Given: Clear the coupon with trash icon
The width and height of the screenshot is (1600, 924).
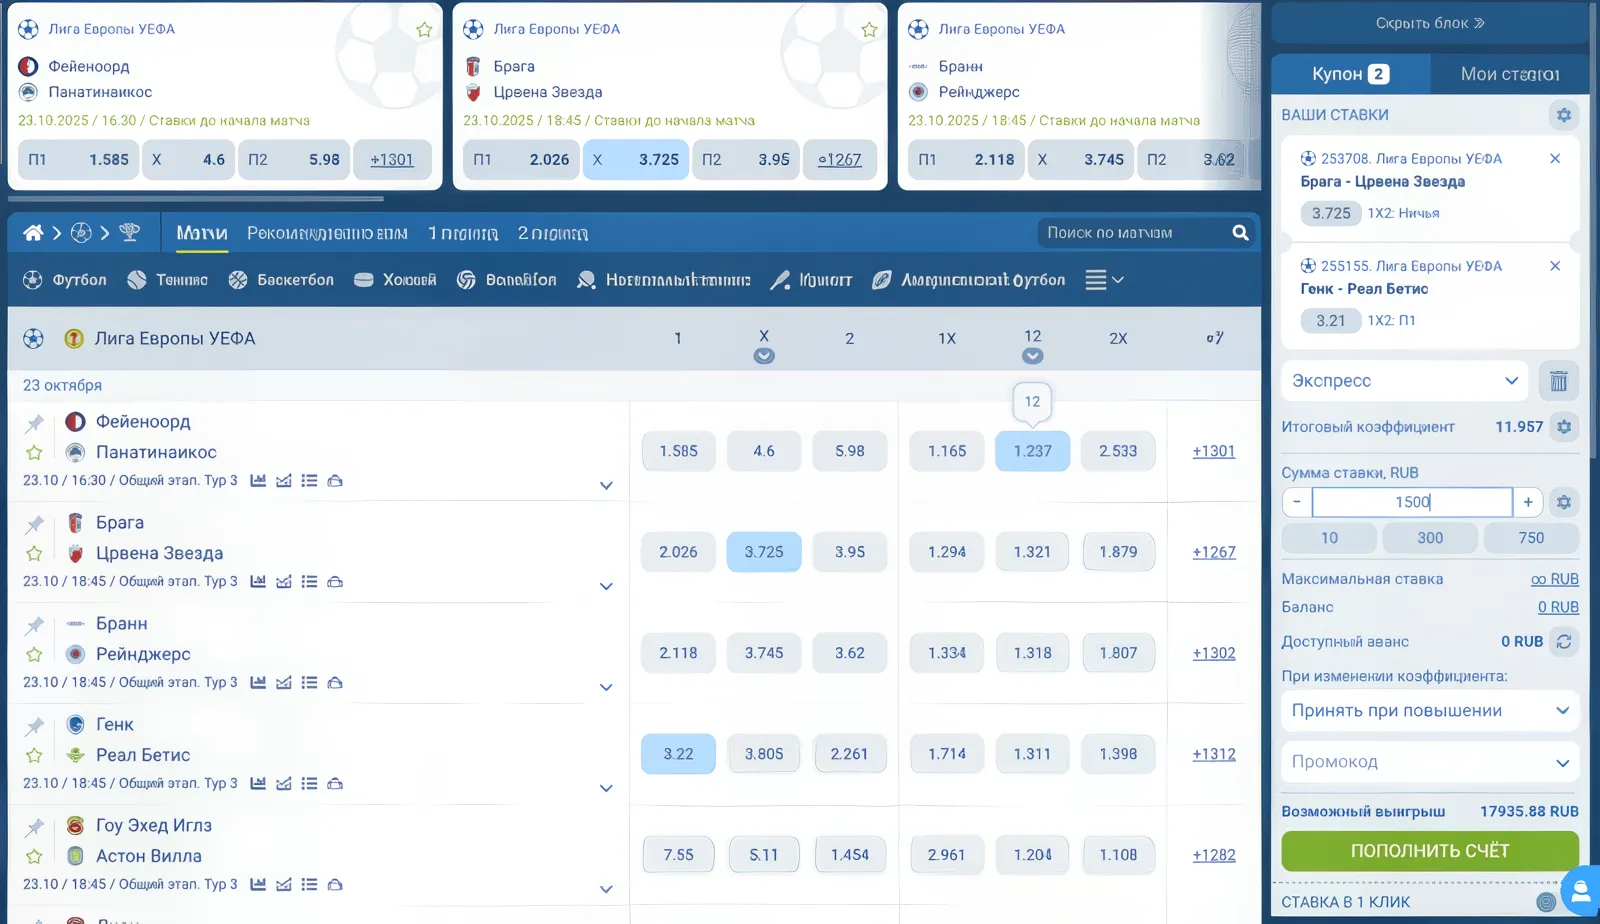Looking at the screenshot, I should coord(1557,381).
